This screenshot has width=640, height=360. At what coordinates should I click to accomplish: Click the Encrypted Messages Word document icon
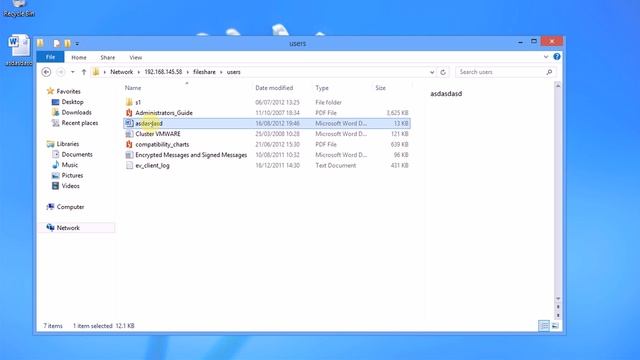(129, 155)
